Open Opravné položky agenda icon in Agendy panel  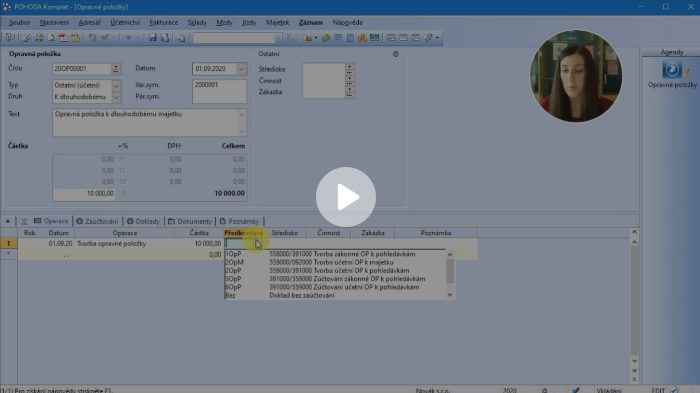672,70
